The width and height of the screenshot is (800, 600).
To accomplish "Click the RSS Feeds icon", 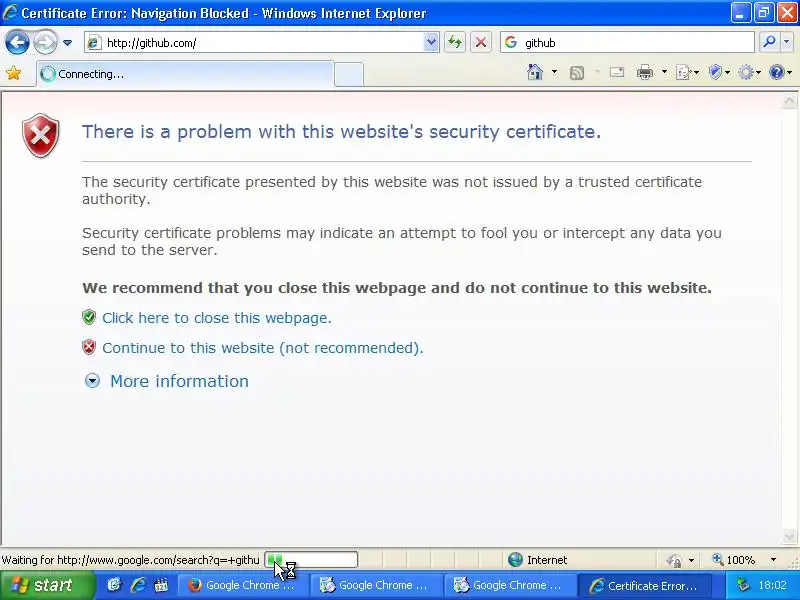I will point(577,73).
